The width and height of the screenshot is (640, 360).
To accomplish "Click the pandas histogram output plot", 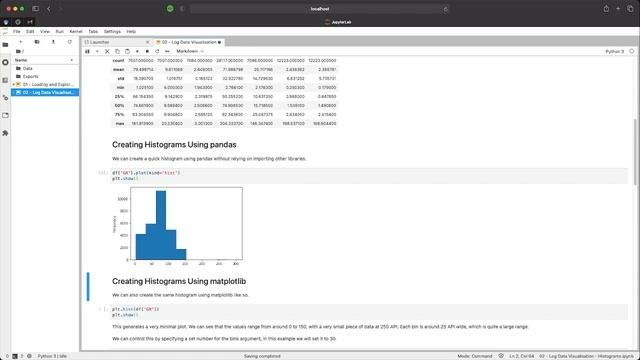I will coord(178,226).
